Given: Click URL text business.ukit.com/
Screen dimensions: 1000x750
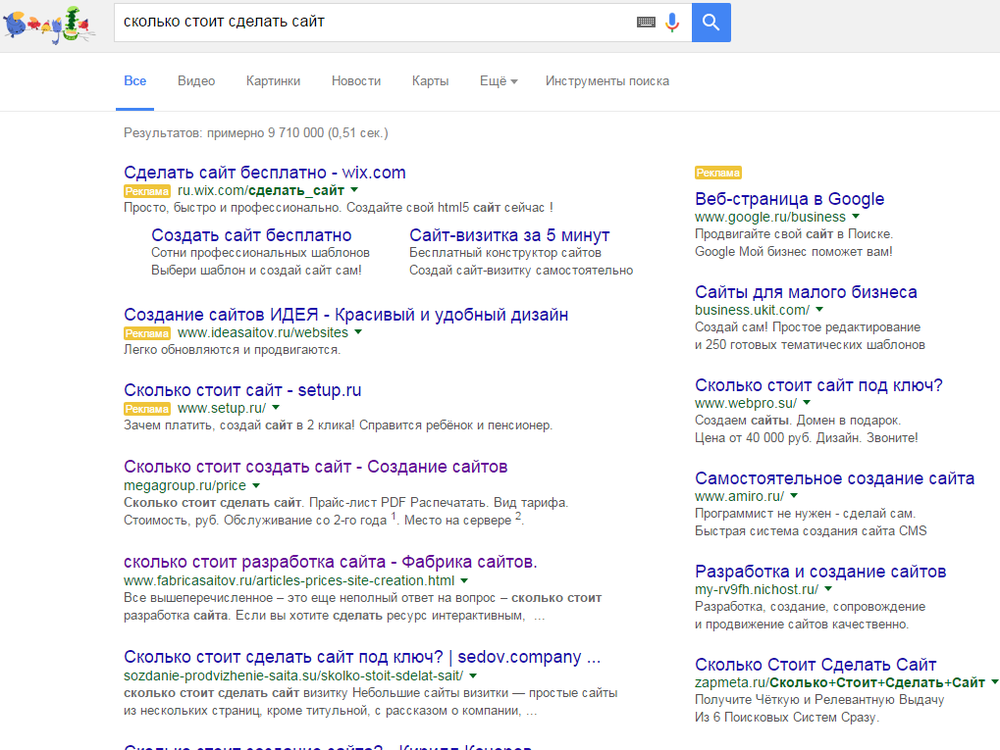Looking at the screenshot, I should click(x=753, y=310).
